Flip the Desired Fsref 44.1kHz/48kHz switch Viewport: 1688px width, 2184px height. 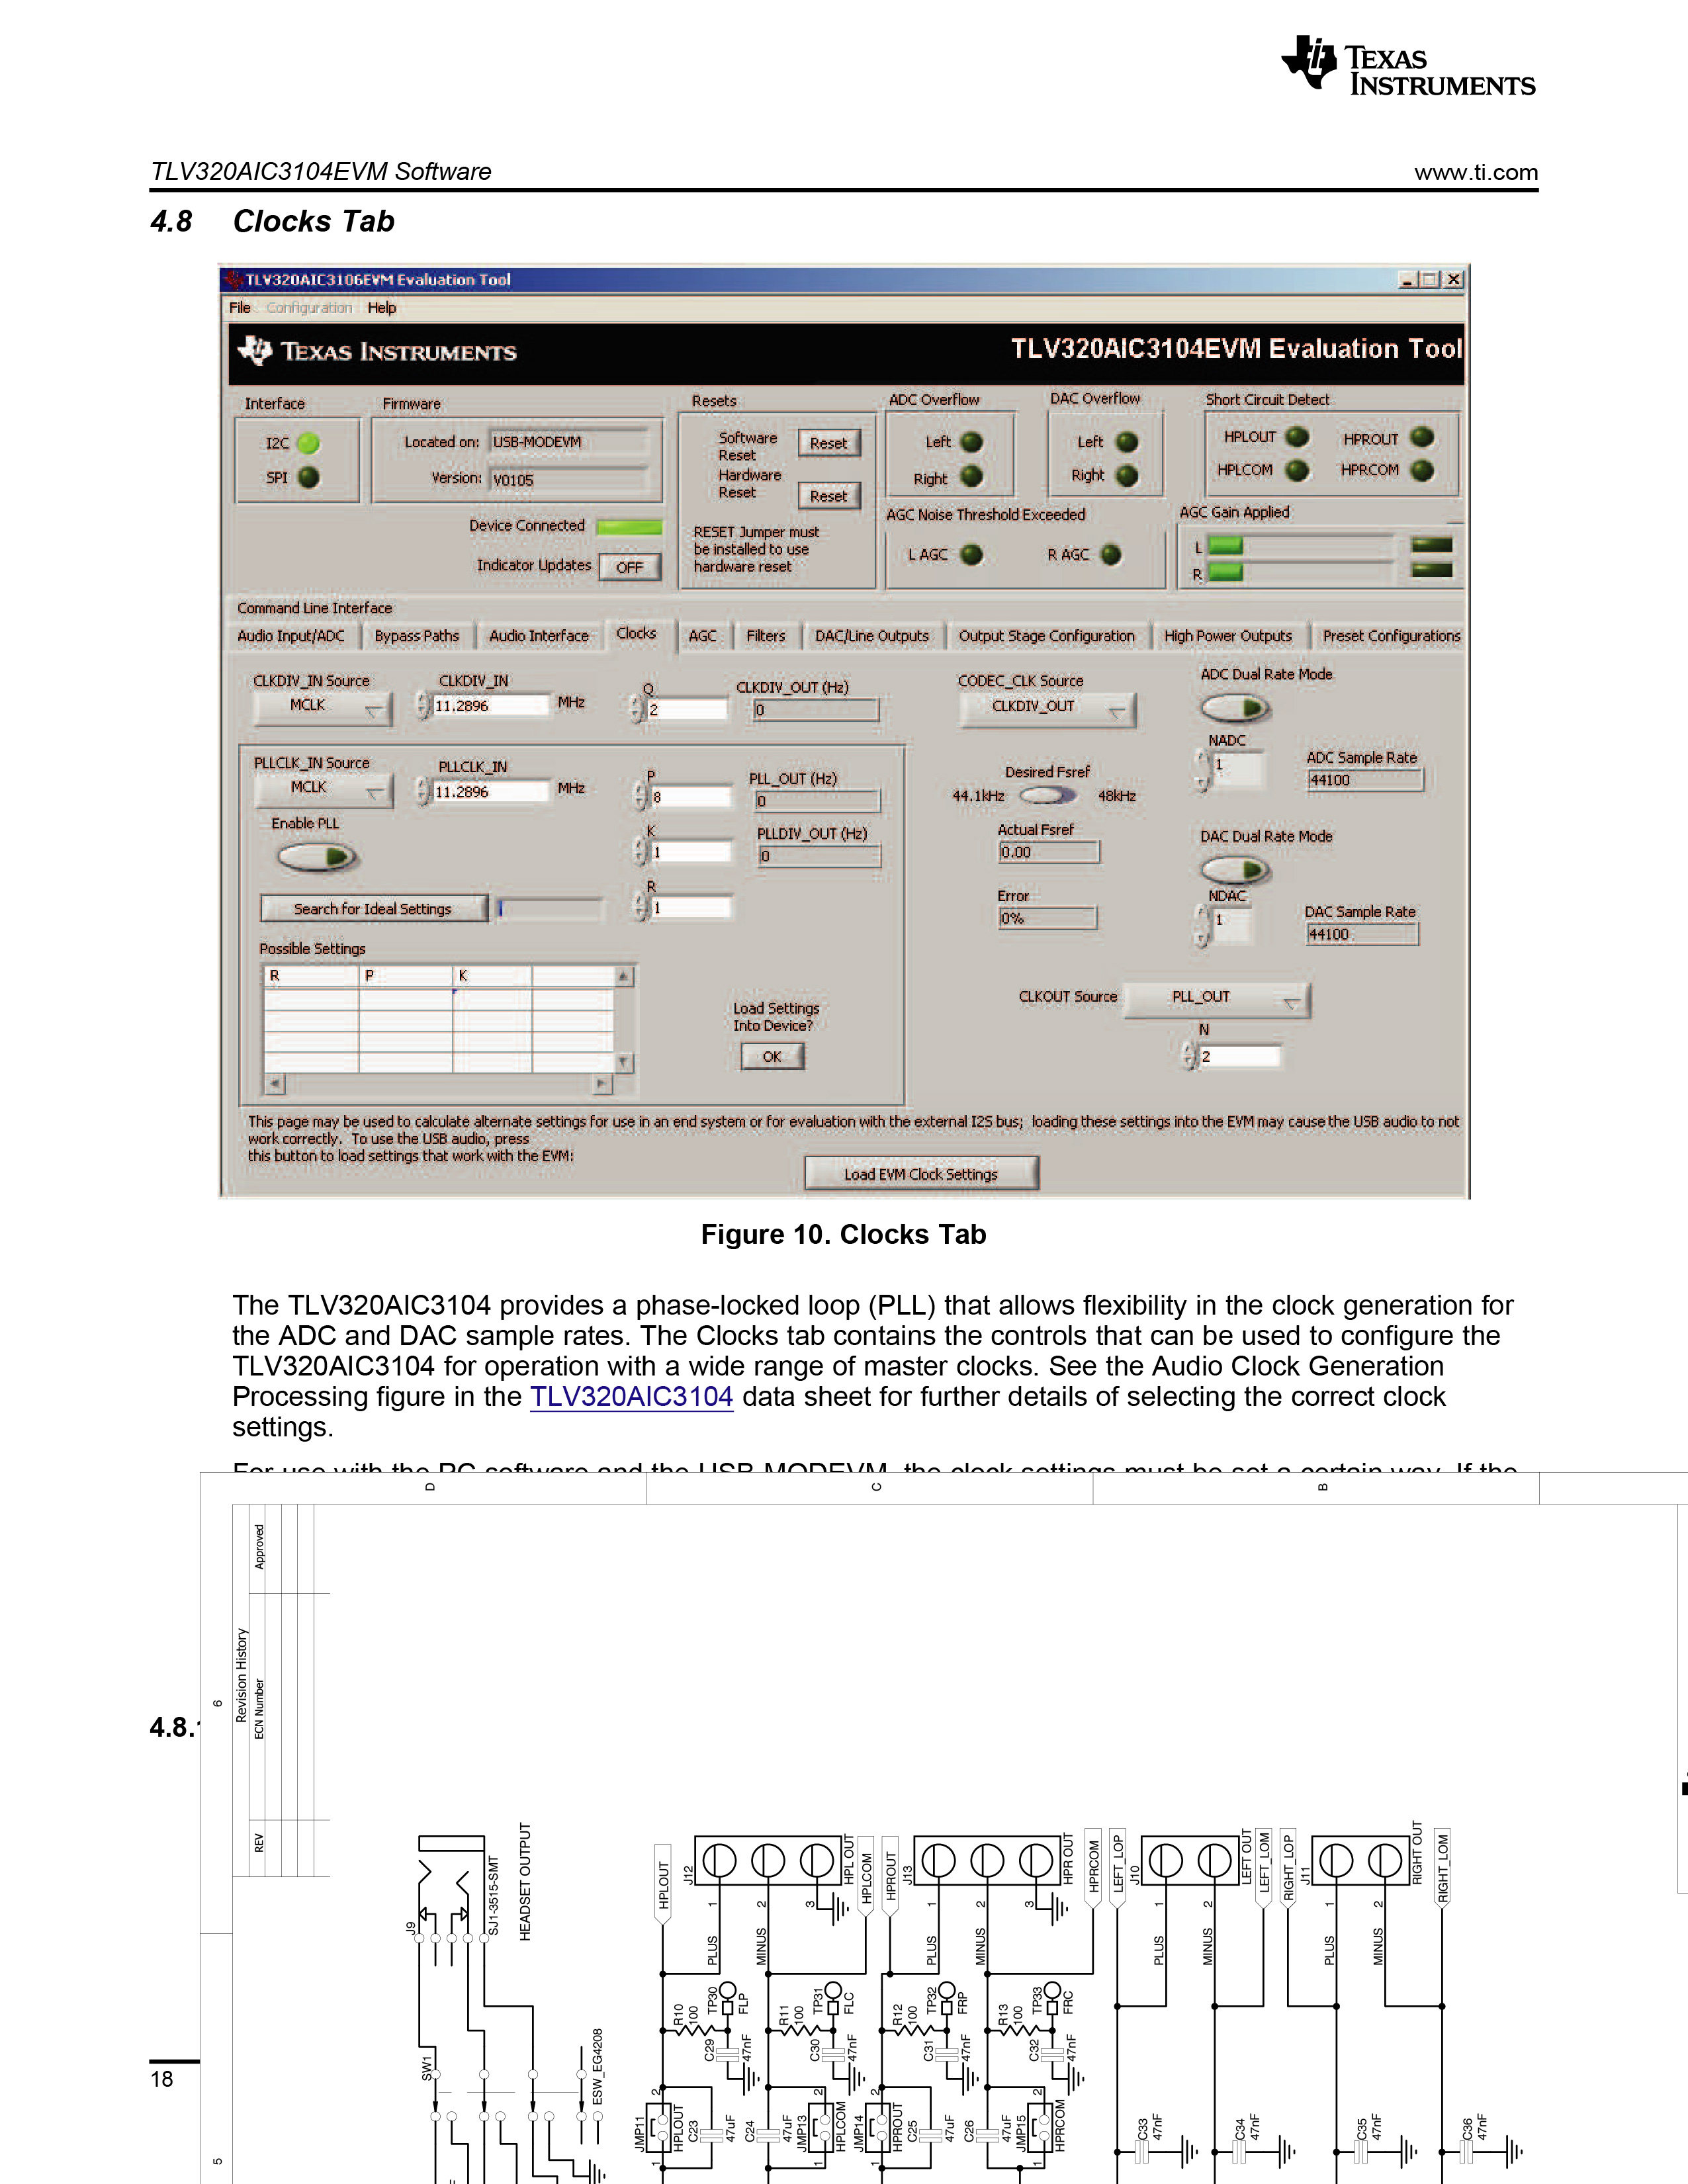[1049, 796]
